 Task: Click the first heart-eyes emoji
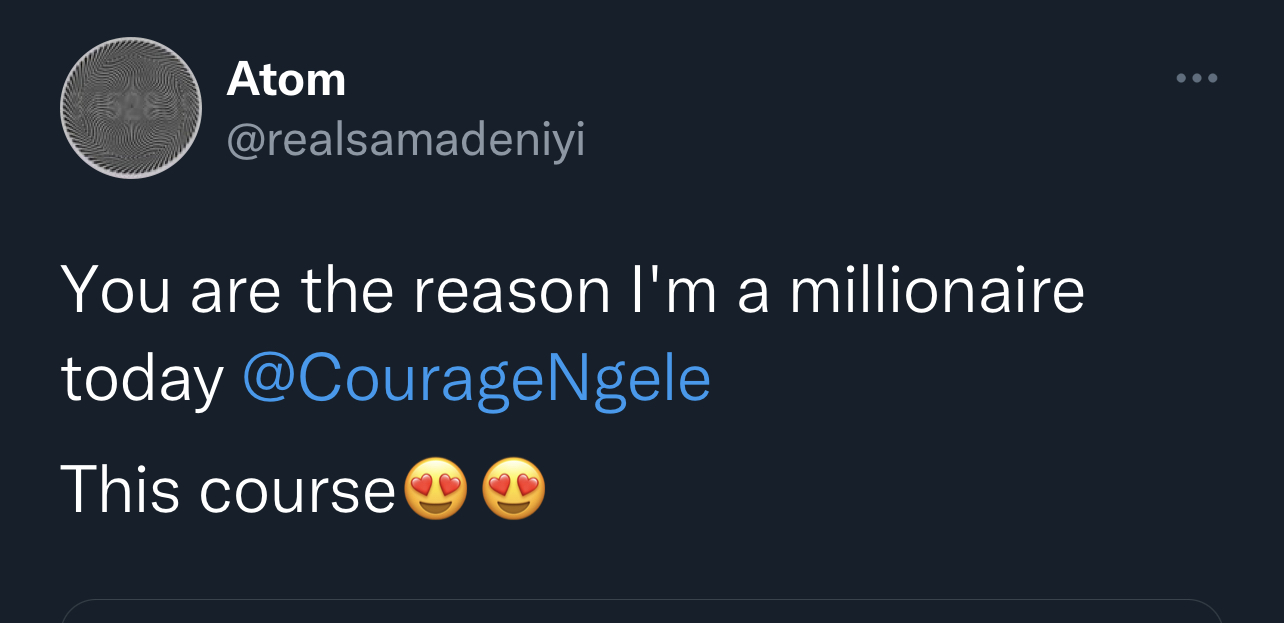click(x=435, y=490)
